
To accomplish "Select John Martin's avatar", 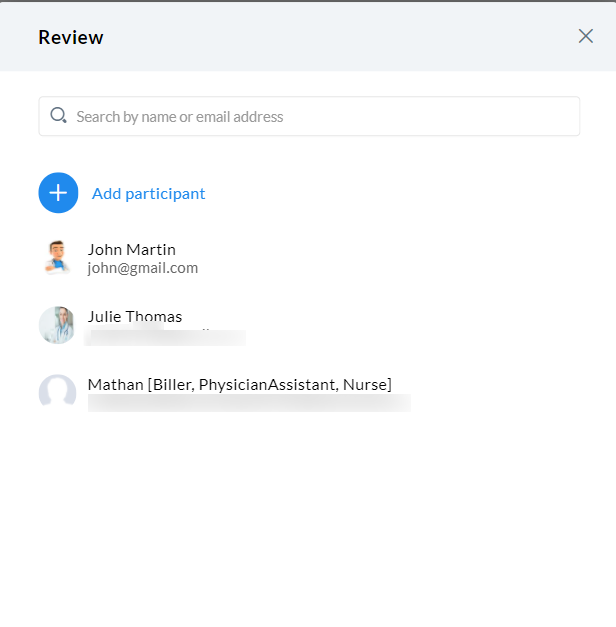I will tap(58, 257).
